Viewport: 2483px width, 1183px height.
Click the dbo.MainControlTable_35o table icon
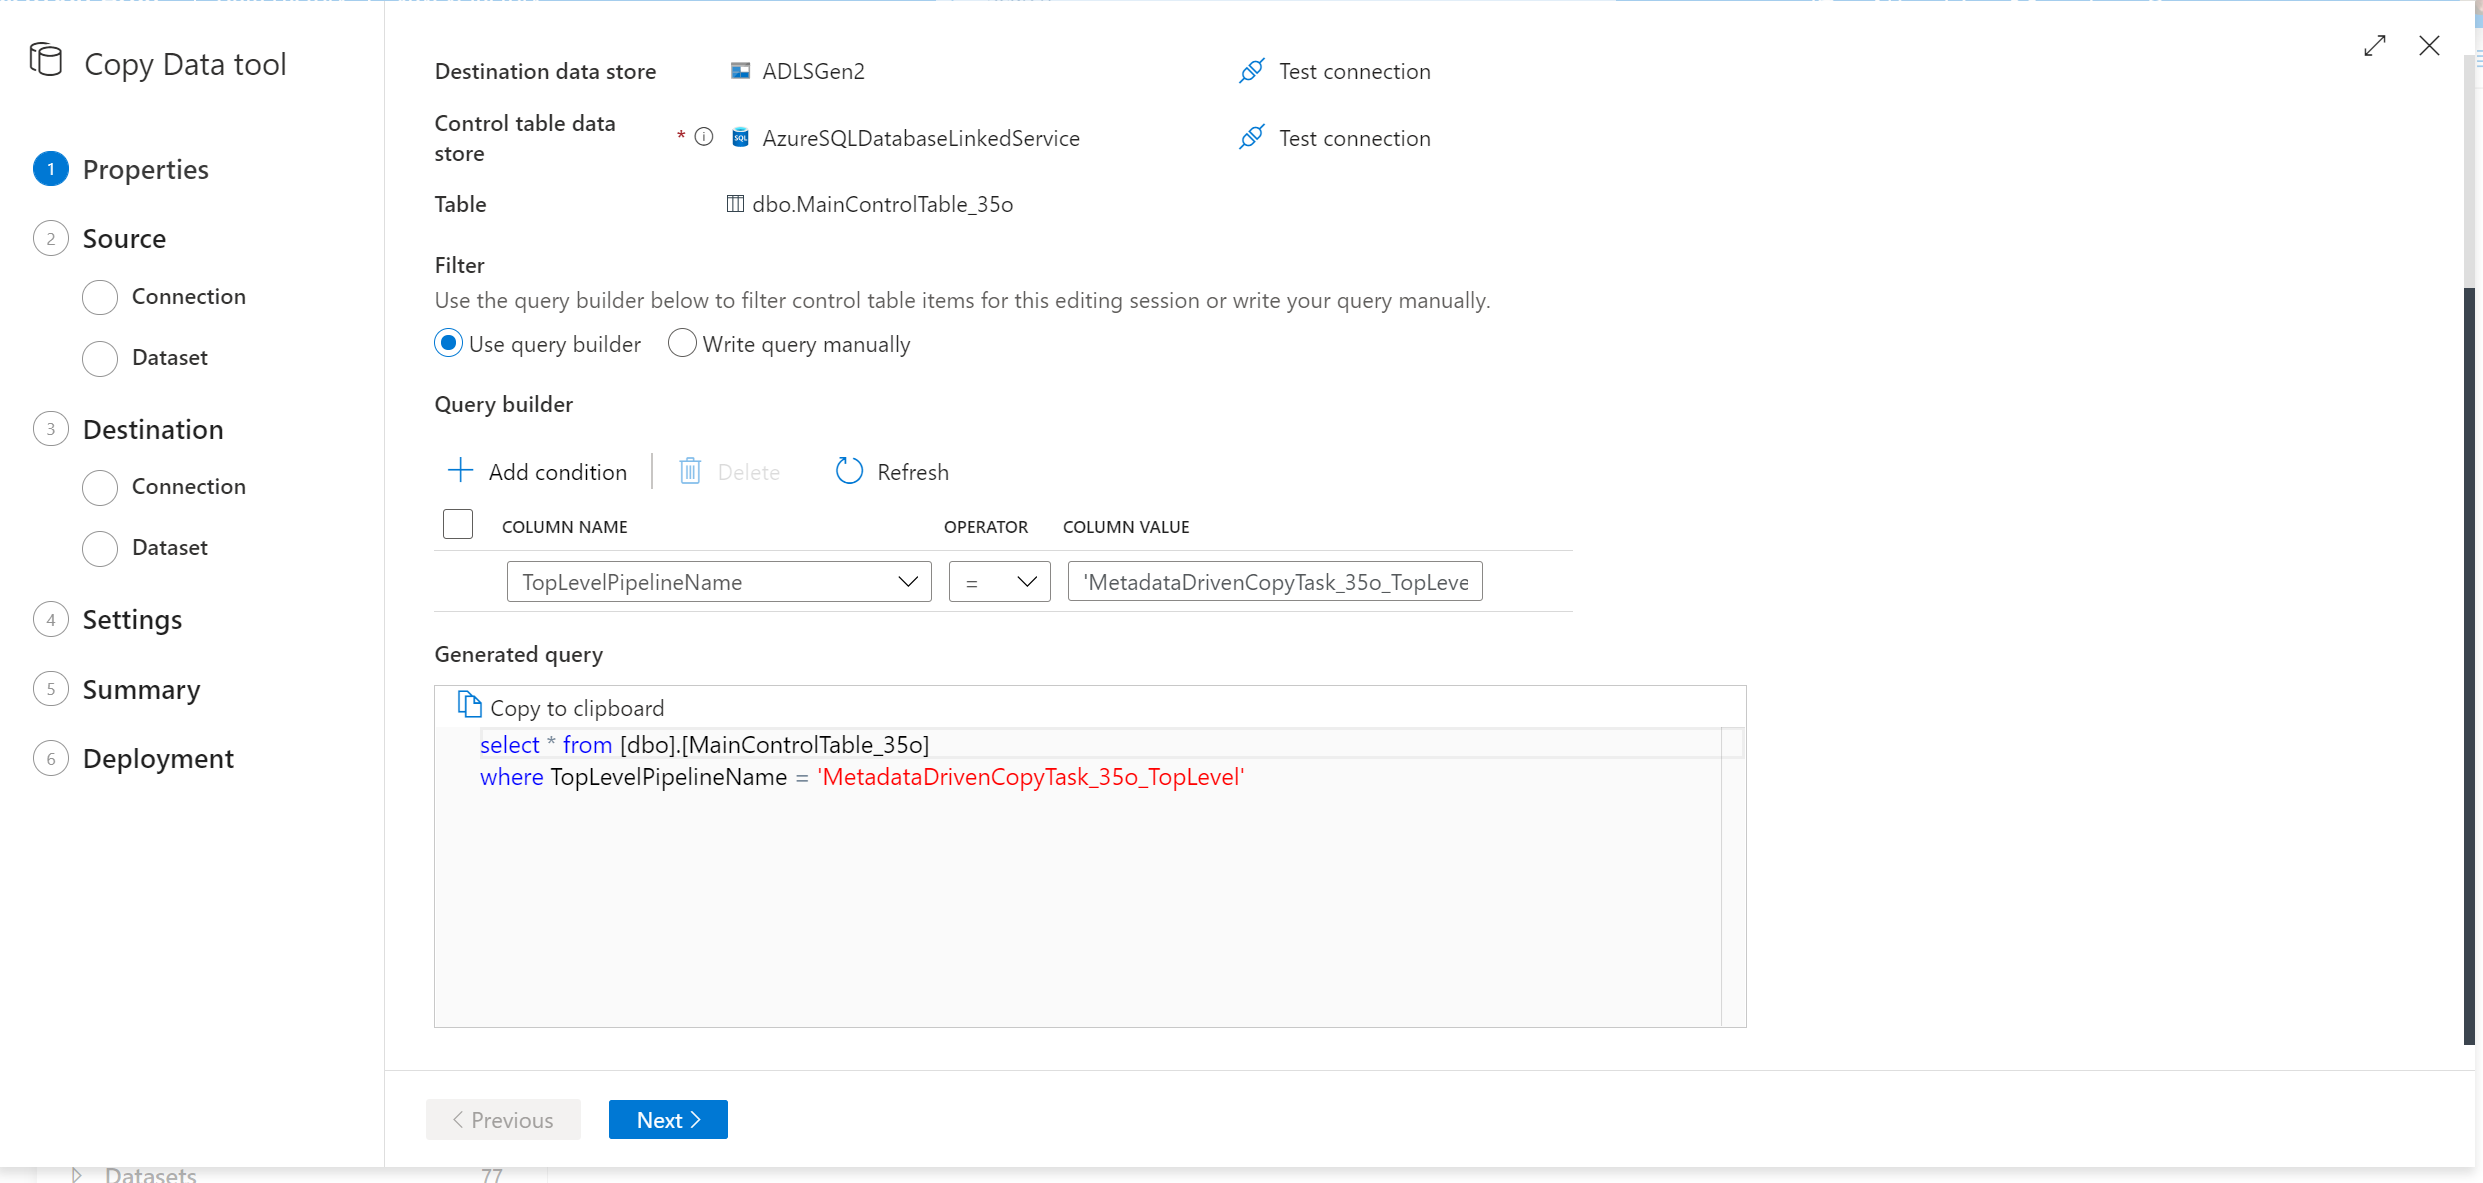click(736, 203)
